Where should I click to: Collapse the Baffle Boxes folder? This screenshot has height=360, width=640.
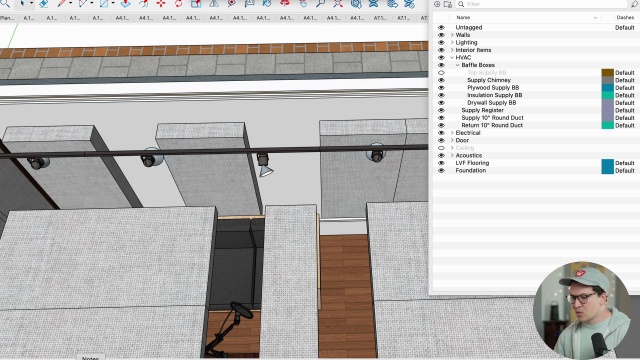click(458, 65)
